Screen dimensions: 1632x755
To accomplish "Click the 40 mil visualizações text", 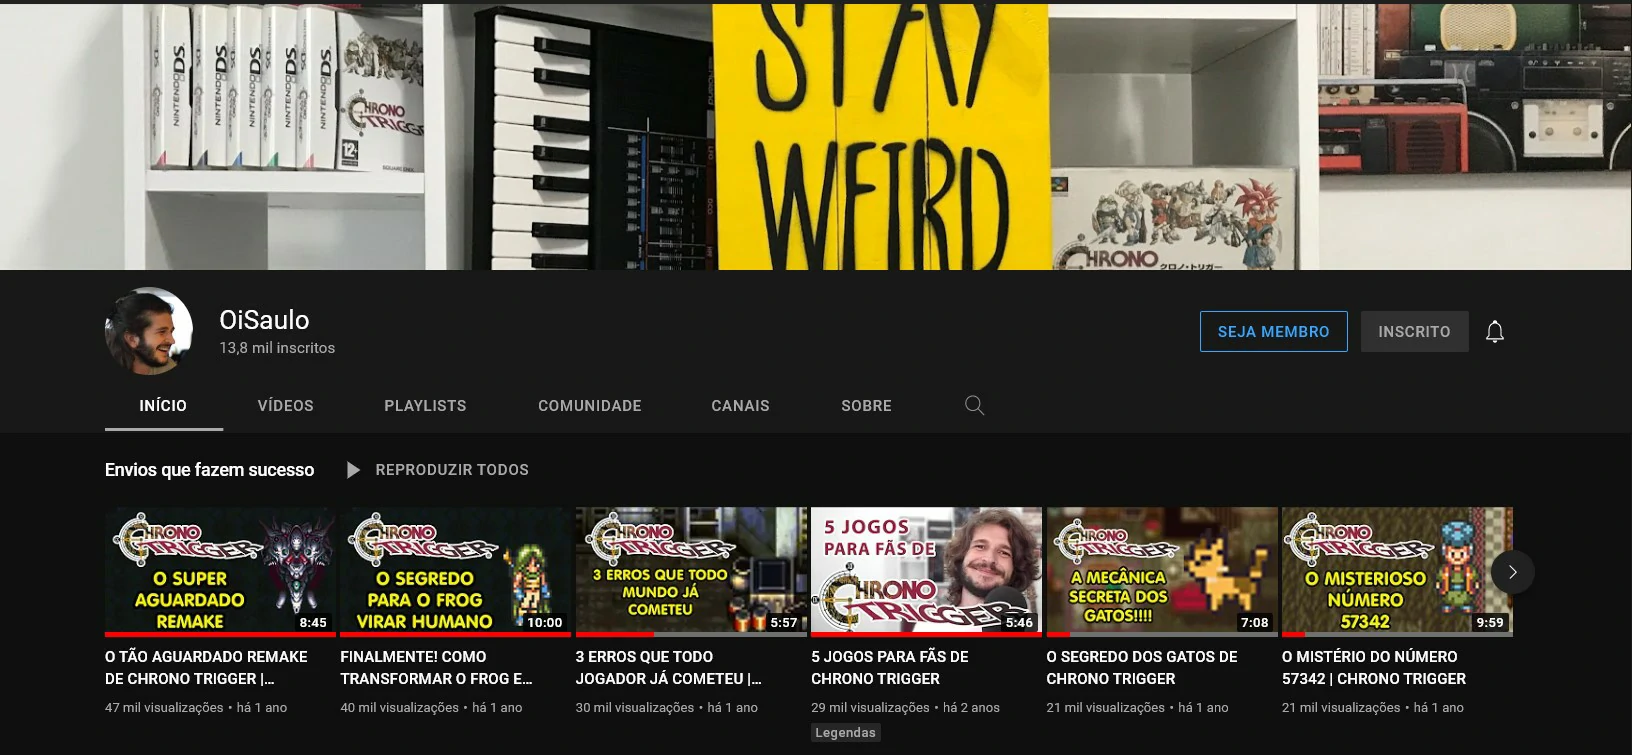I will pyautogui.click(x=399, y=708).
